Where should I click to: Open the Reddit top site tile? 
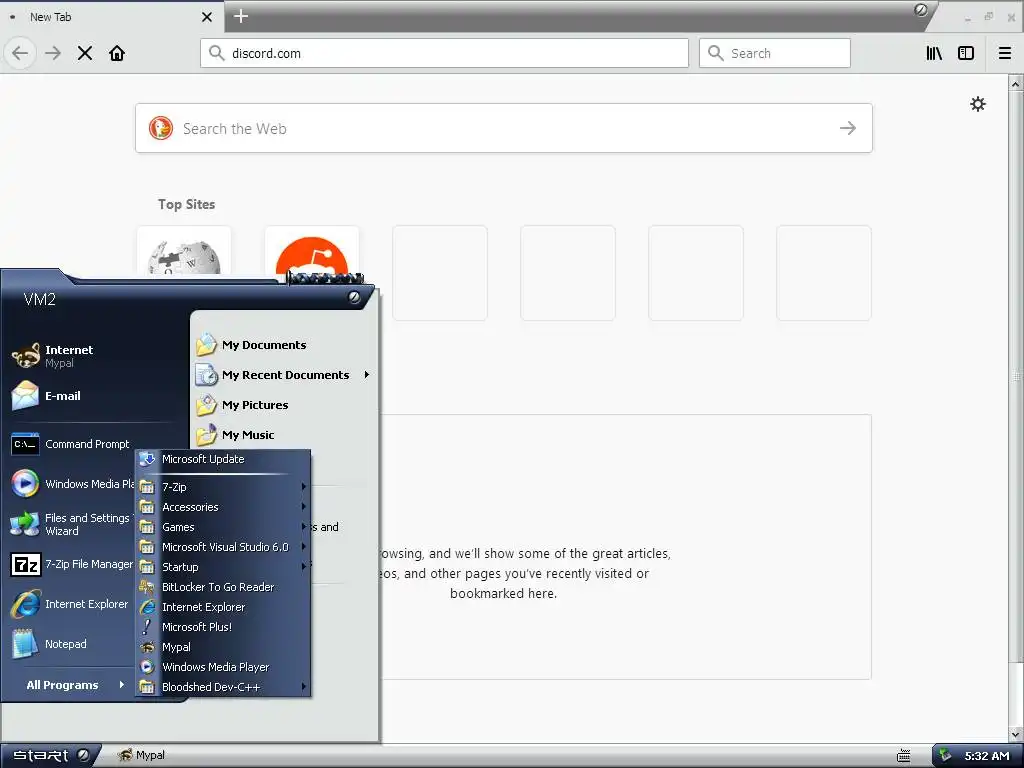pos(312,251)
